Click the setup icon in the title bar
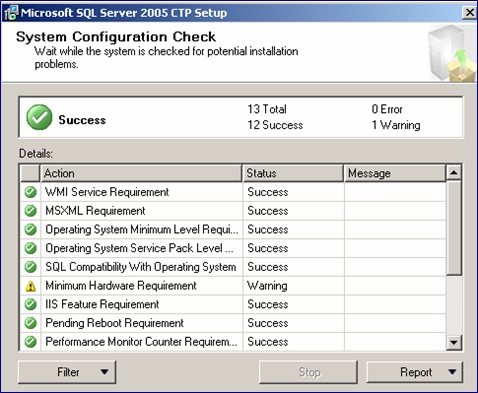 point(11,13)
